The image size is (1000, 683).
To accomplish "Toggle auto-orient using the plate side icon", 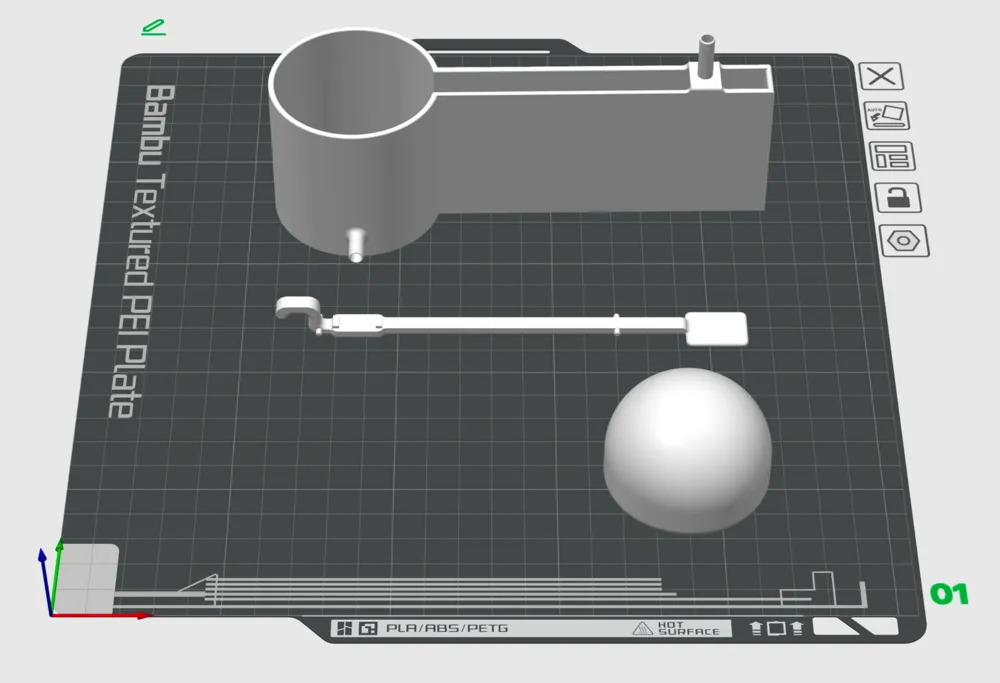I will pos(886,116).
